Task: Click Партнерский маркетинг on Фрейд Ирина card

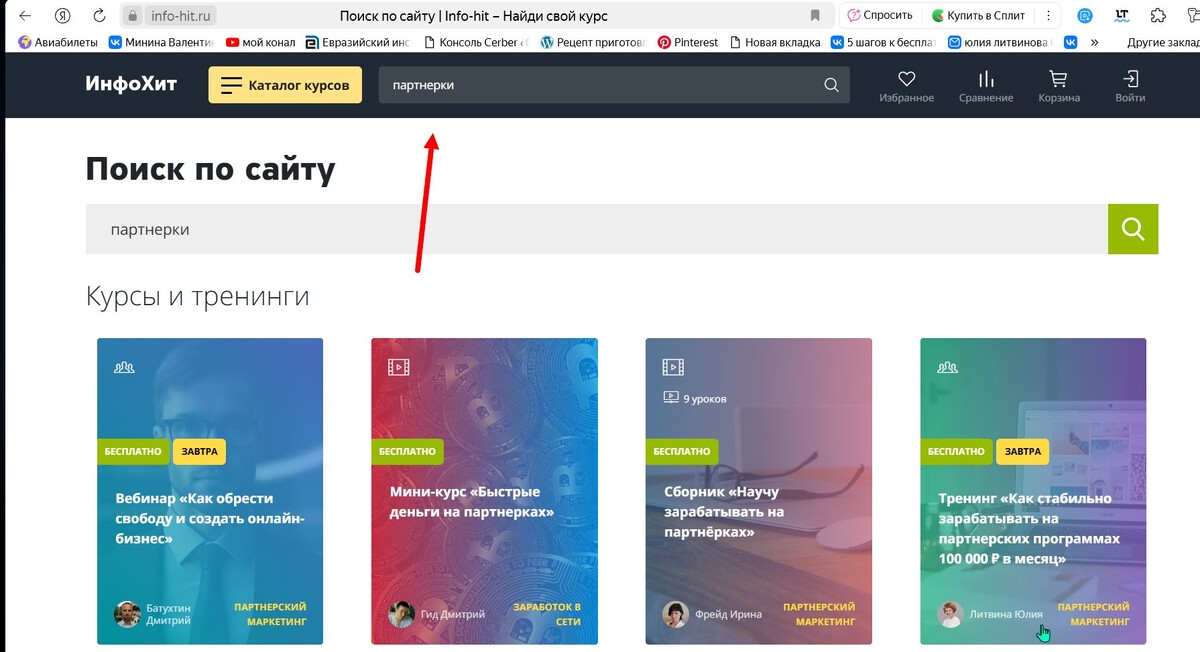Action: tap(819, 614)
